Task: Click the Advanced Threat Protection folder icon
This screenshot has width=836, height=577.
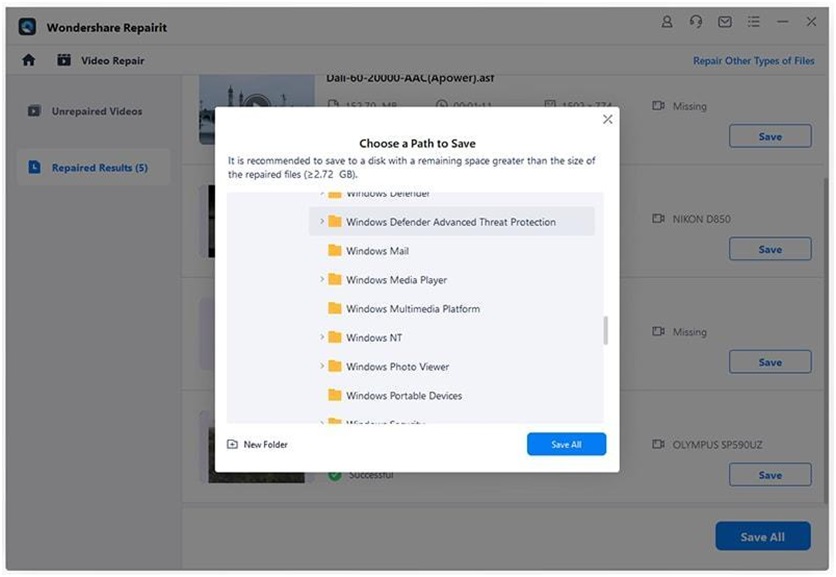Action: (x=334, y=221)
